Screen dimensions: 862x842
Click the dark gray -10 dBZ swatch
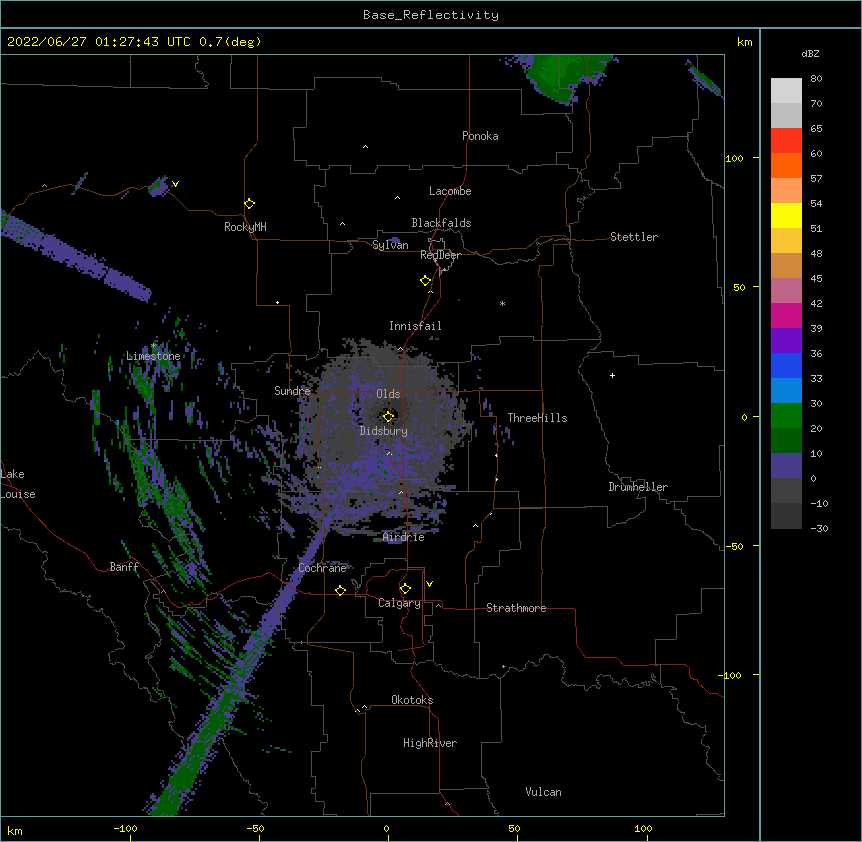pyautogui.click(x=786, y=516)
